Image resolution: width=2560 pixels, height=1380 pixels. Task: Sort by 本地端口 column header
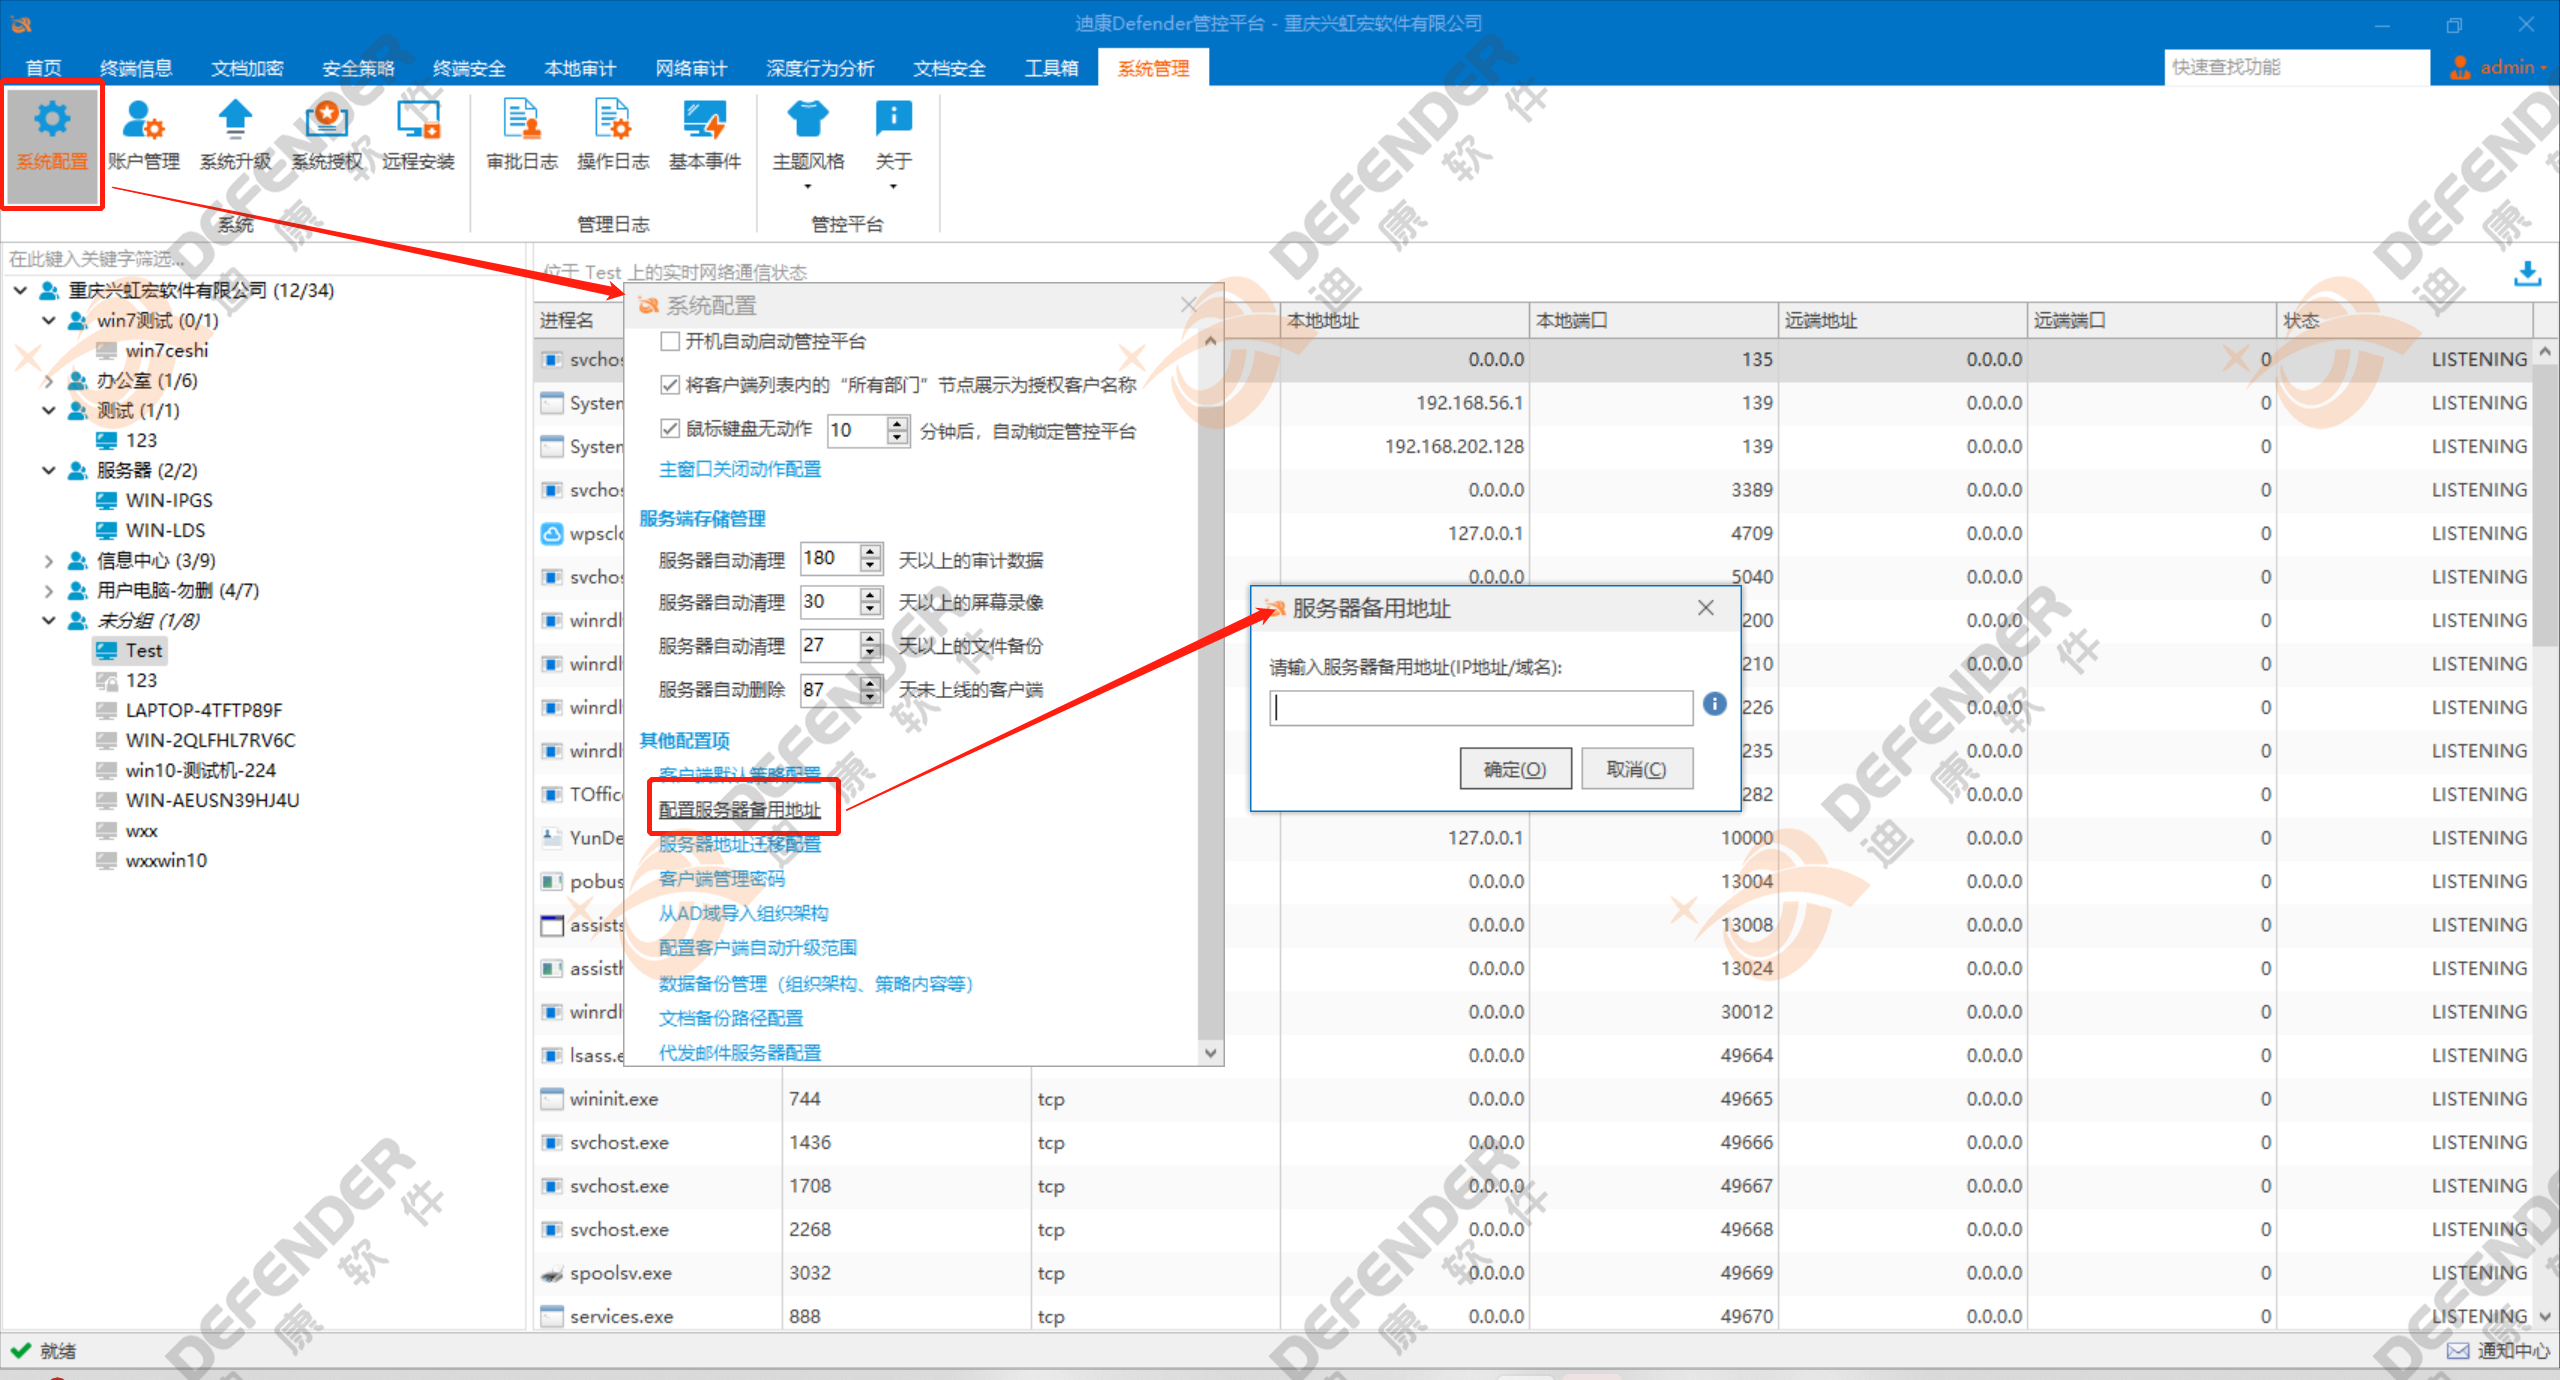pyautogui.click(x=1653, y=320)
